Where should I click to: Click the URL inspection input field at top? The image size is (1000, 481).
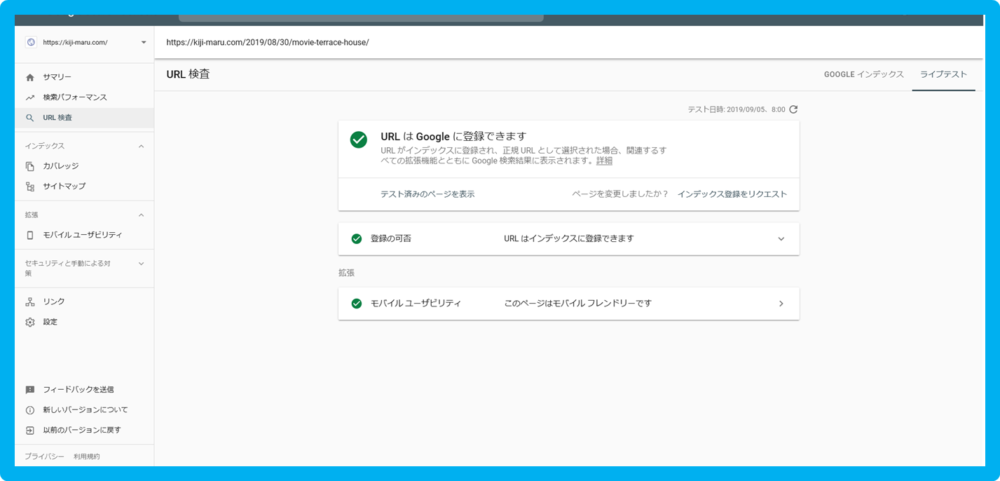click(x=571, y=43)
